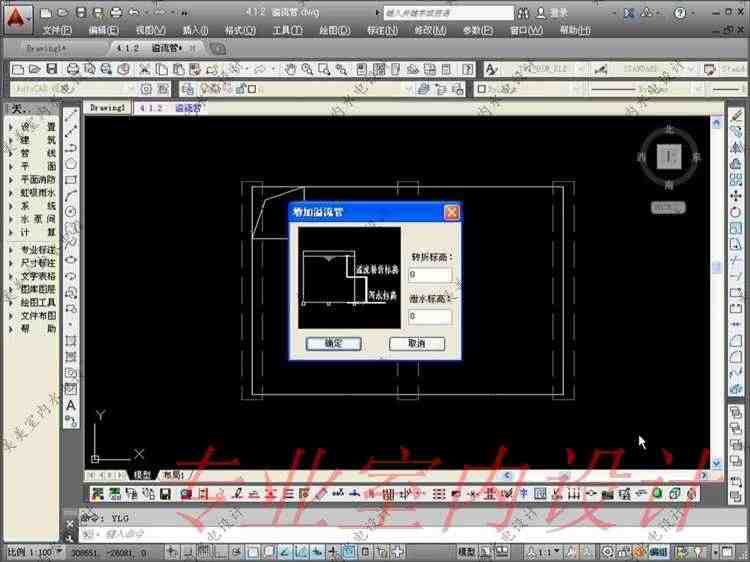The image size is (750, 562).
Task: Click the Cut scissors icon
Action: (144, 69)
